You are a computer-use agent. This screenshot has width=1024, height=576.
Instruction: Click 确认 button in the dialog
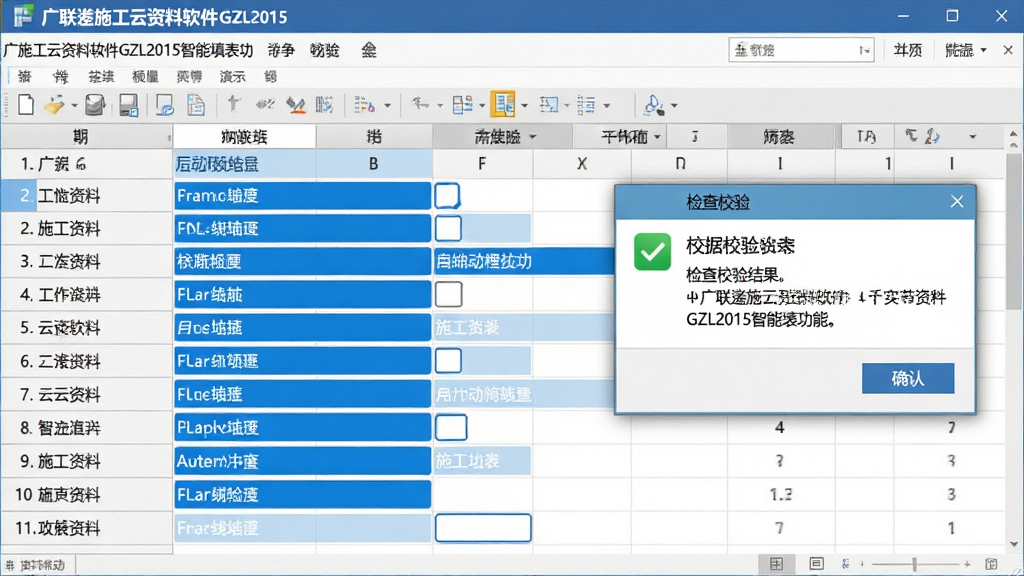[908, 378]
